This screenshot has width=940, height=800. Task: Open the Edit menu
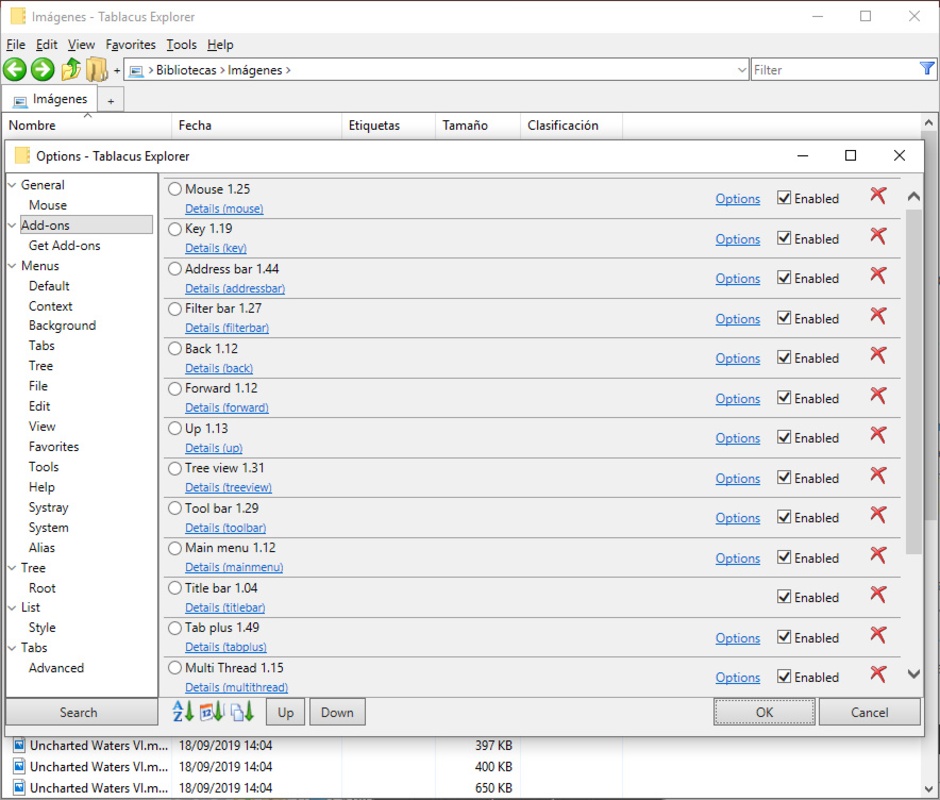click(x=46, y=44)
